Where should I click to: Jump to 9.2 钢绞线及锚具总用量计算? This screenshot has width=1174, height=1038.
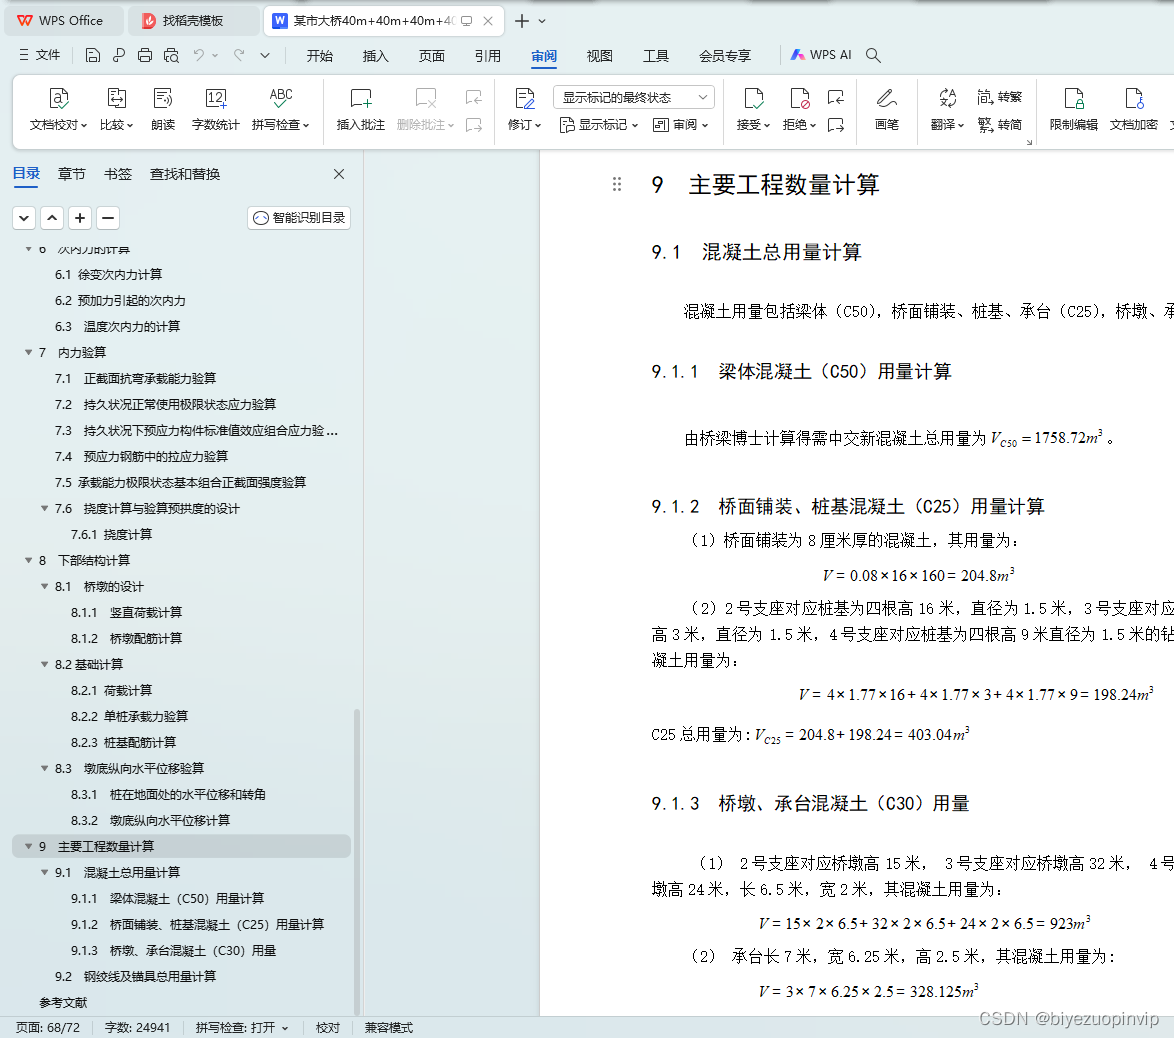tap(136, 977)
